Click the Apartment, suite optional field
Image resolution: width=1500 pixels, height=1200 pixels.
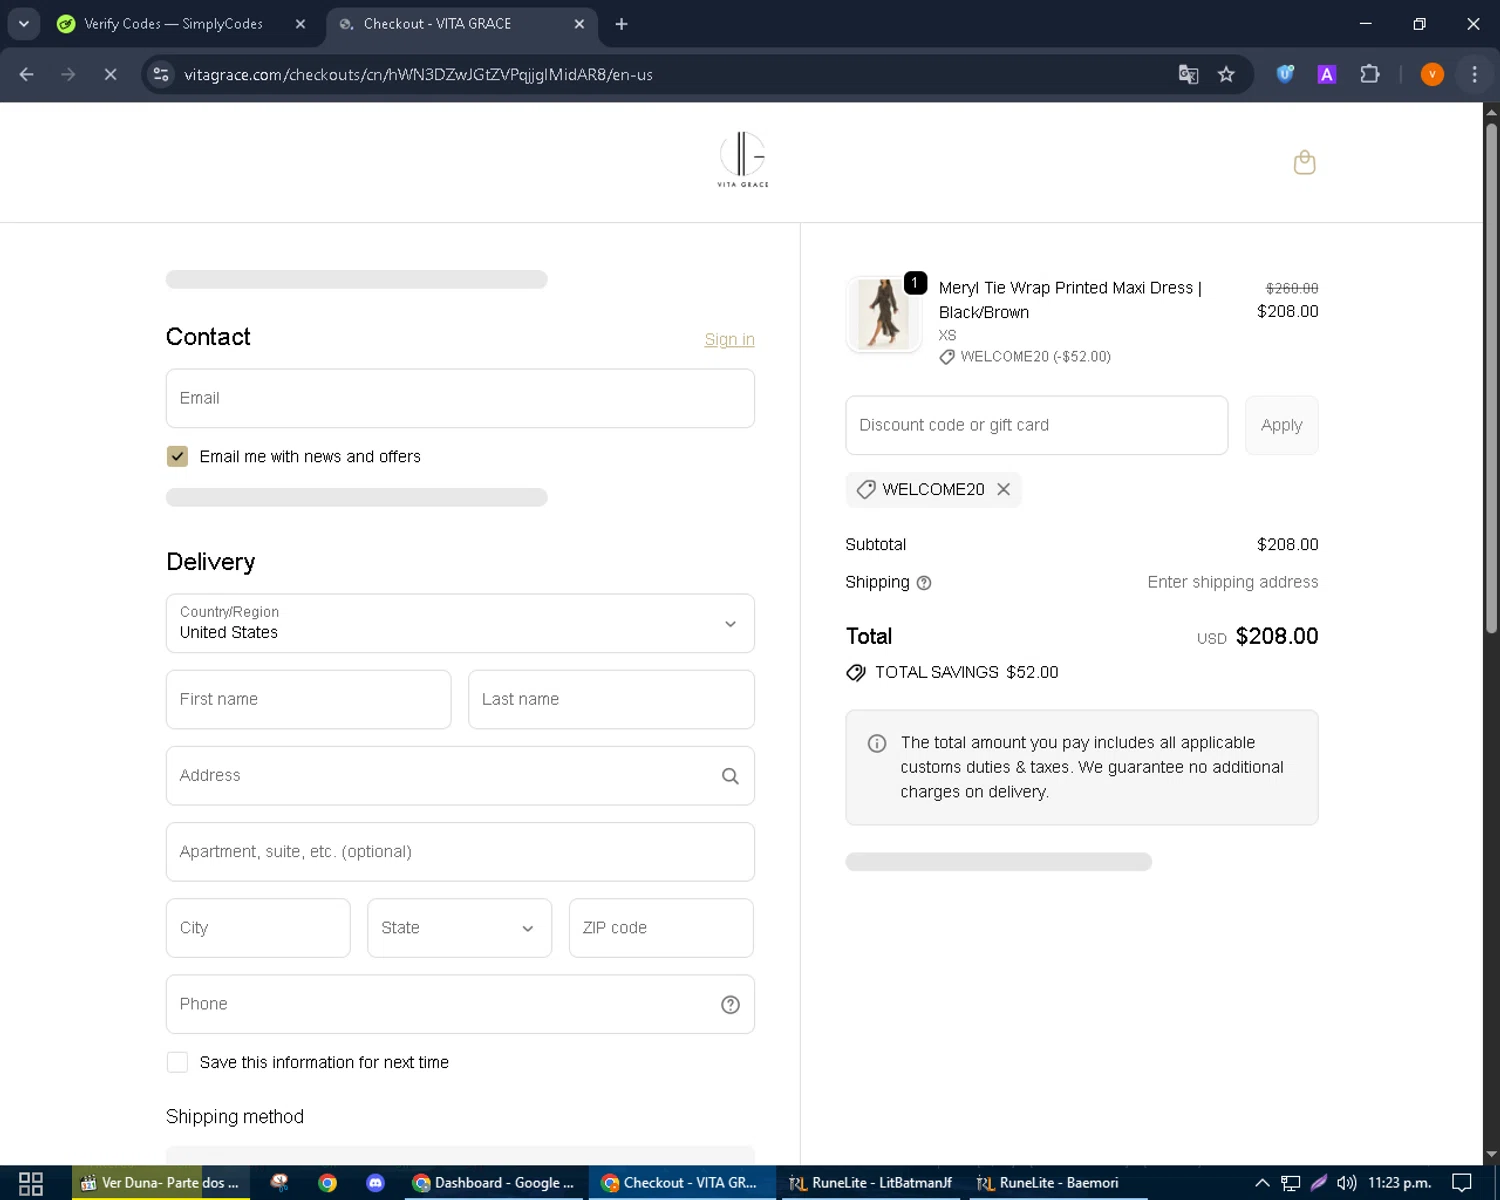pyautogui.click(x=460, y=852)
